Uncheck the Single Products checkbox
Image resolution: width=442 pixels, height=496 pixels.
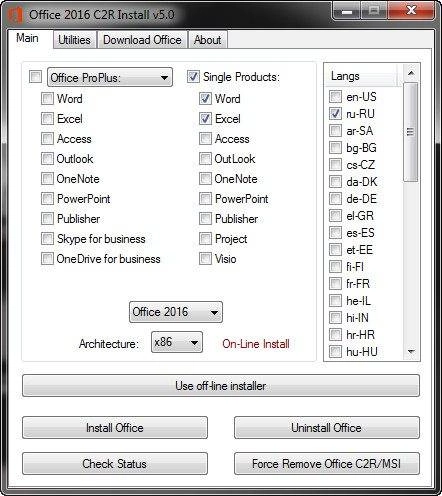pos(193,77)
